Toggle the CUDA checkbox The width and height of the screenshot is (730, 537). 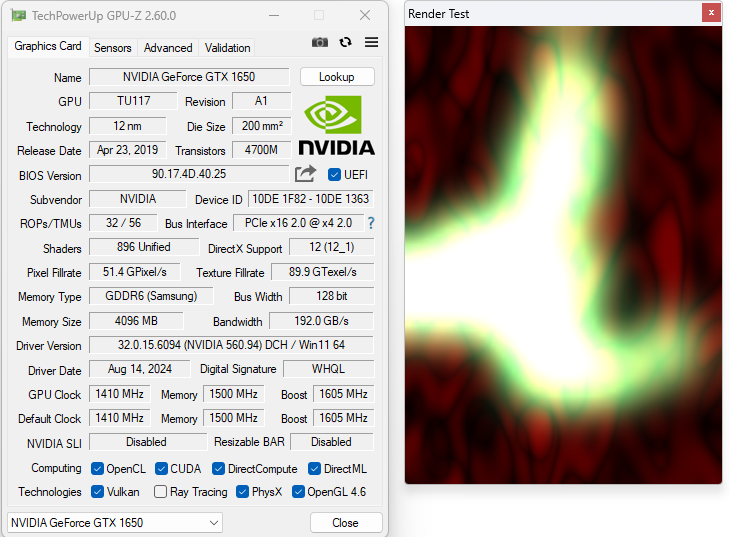161,469
